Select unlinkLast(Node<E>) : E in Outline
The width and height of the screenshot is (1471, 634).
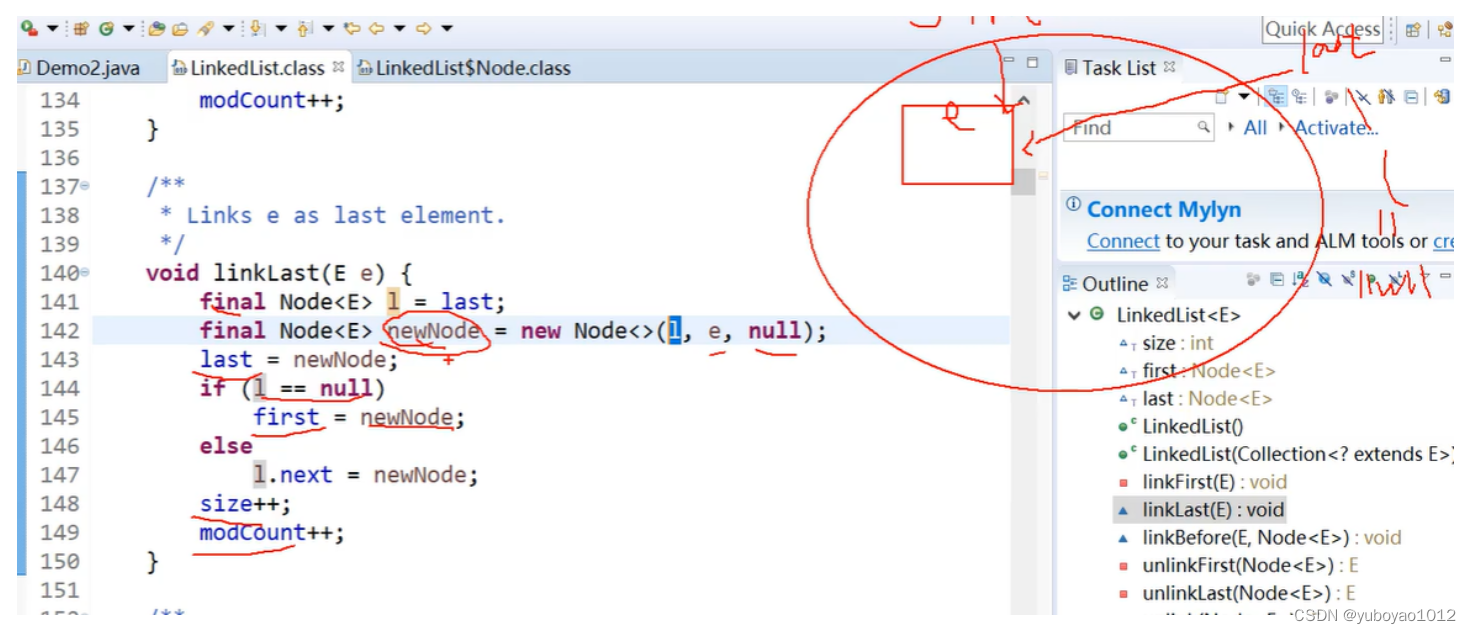pyautogui.click(x=1236, y=593)
